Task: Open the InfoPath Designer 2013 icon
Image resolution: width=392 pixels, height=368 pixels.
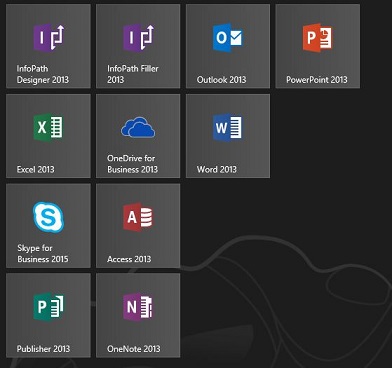Action: click(49, 37)
